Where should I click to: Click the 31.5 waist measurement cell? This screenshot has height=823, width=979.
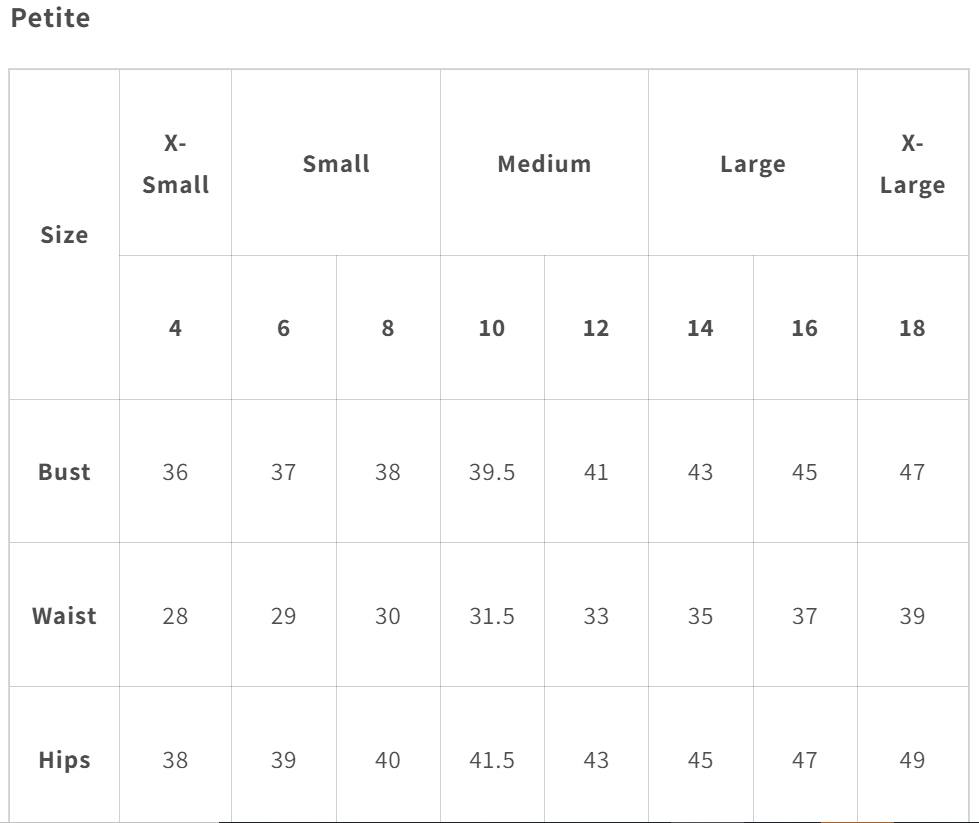point(492,616)
